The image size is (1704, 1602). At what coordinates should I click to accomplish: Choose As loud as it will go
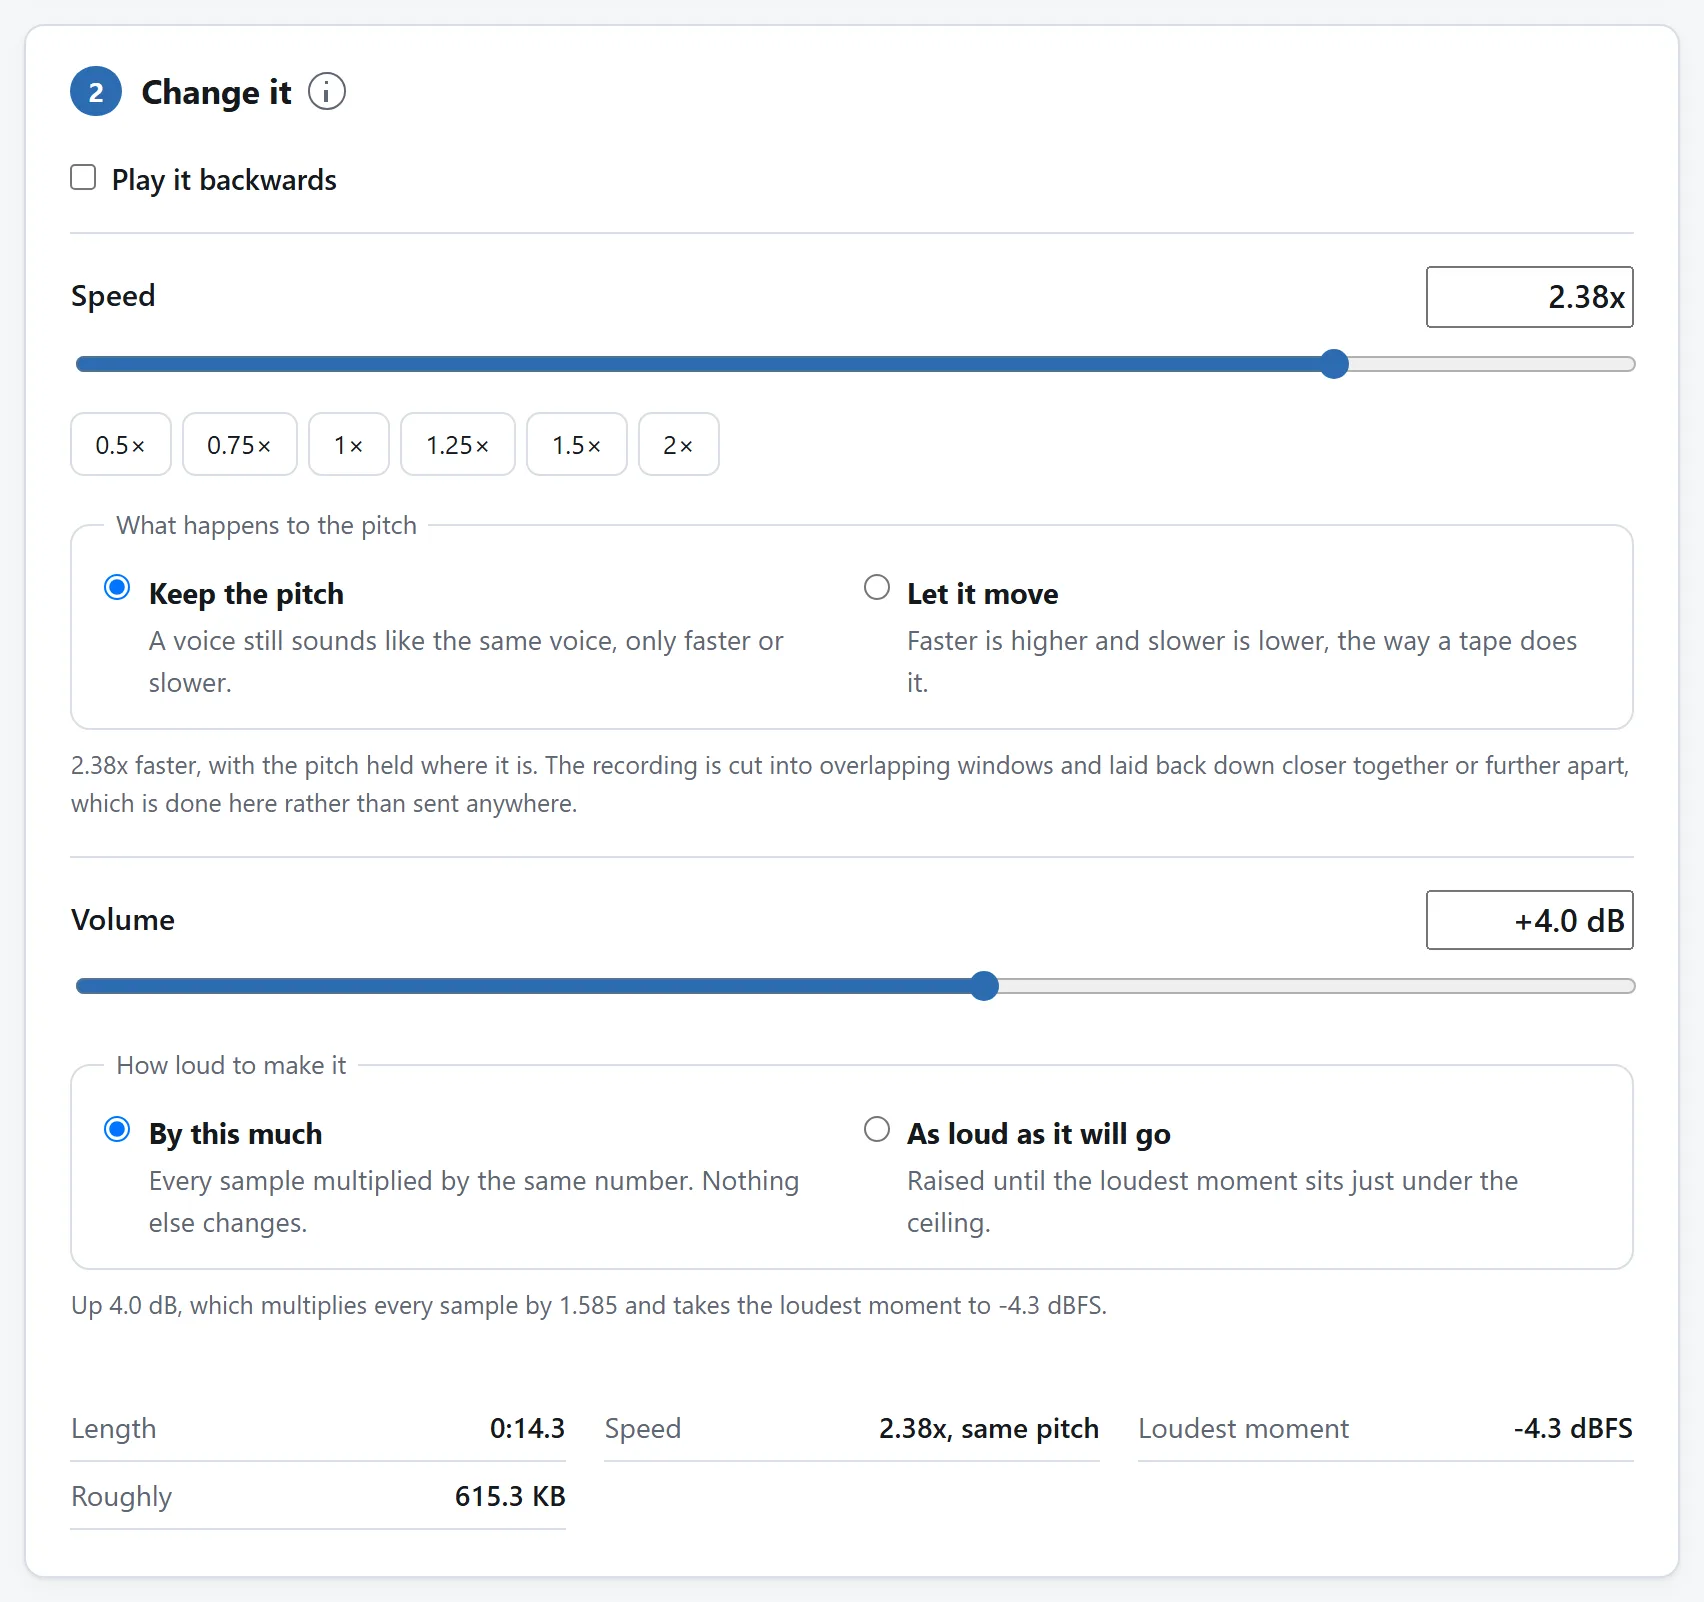(x=877, y=1129)
